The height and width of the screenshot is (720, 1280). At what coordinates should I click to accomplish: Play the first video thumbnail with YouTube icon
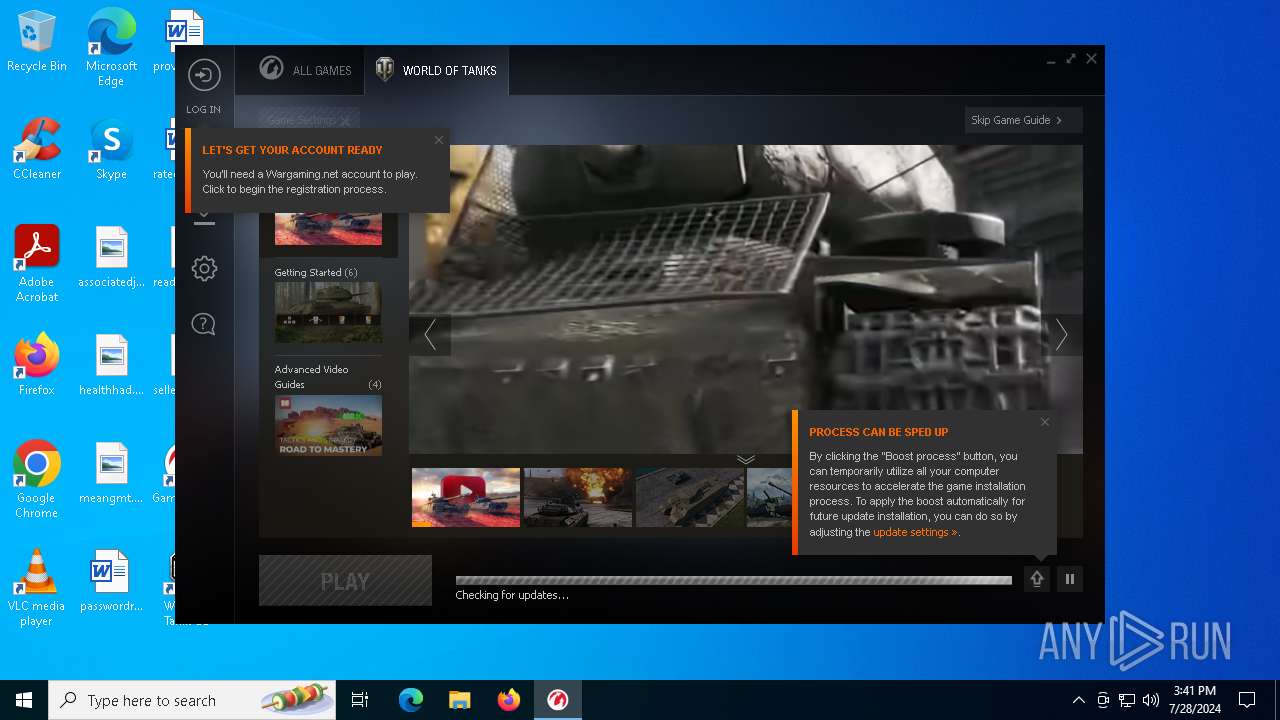click(x=466, y=497)
